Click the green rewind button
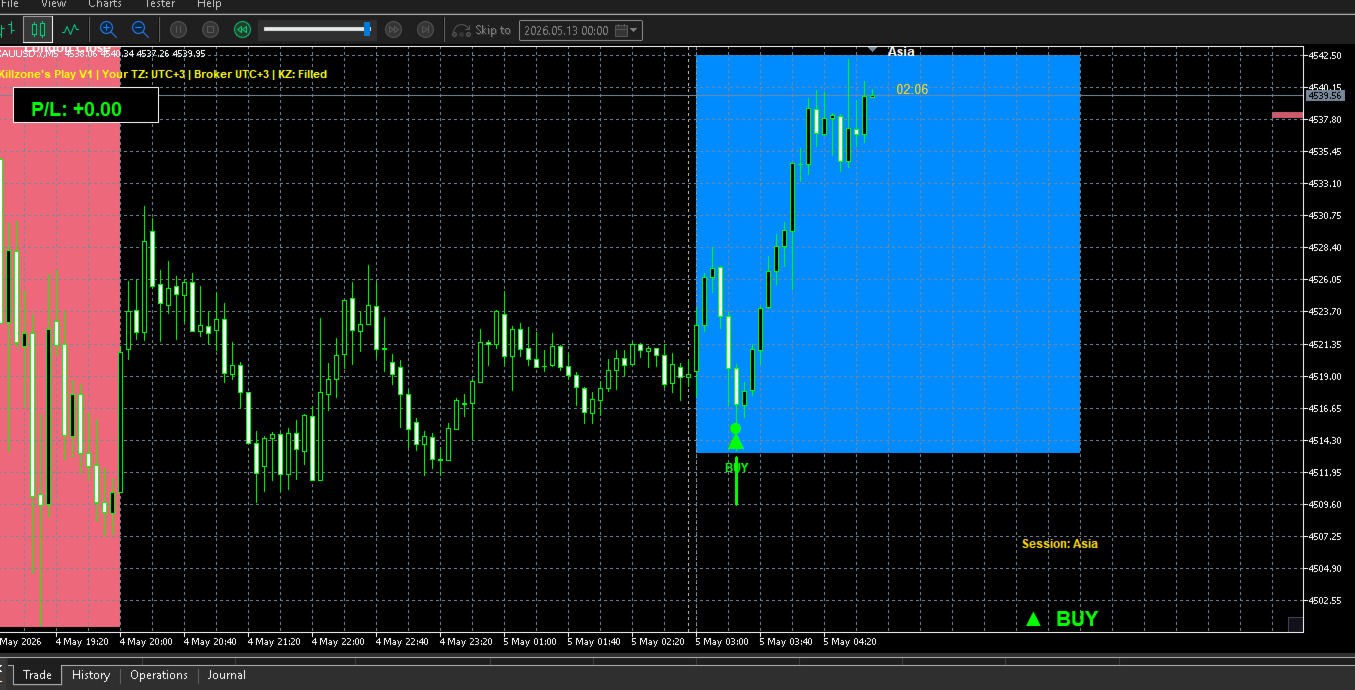1355x690 pixels. [x=242, y=30]
